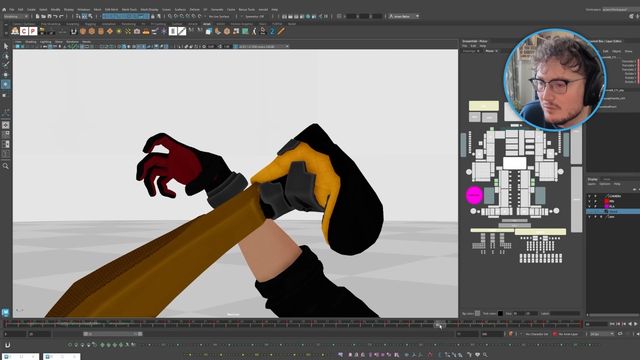The image size is (640, 360).
Task: Click the Maya home icon in the menu bar
Action: click(4, 9)
